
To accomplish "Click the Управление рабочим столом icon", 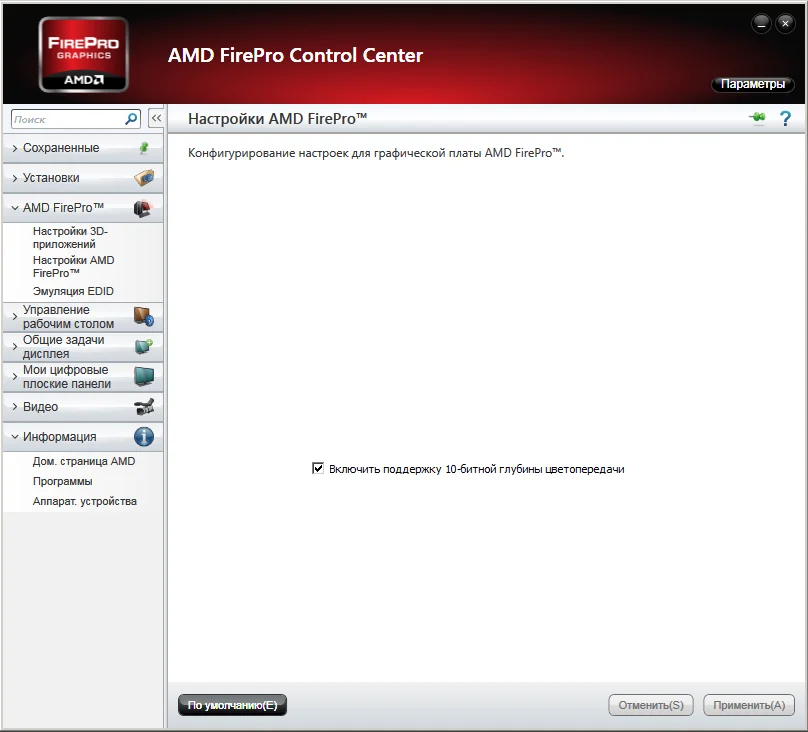I will point(144,316).
